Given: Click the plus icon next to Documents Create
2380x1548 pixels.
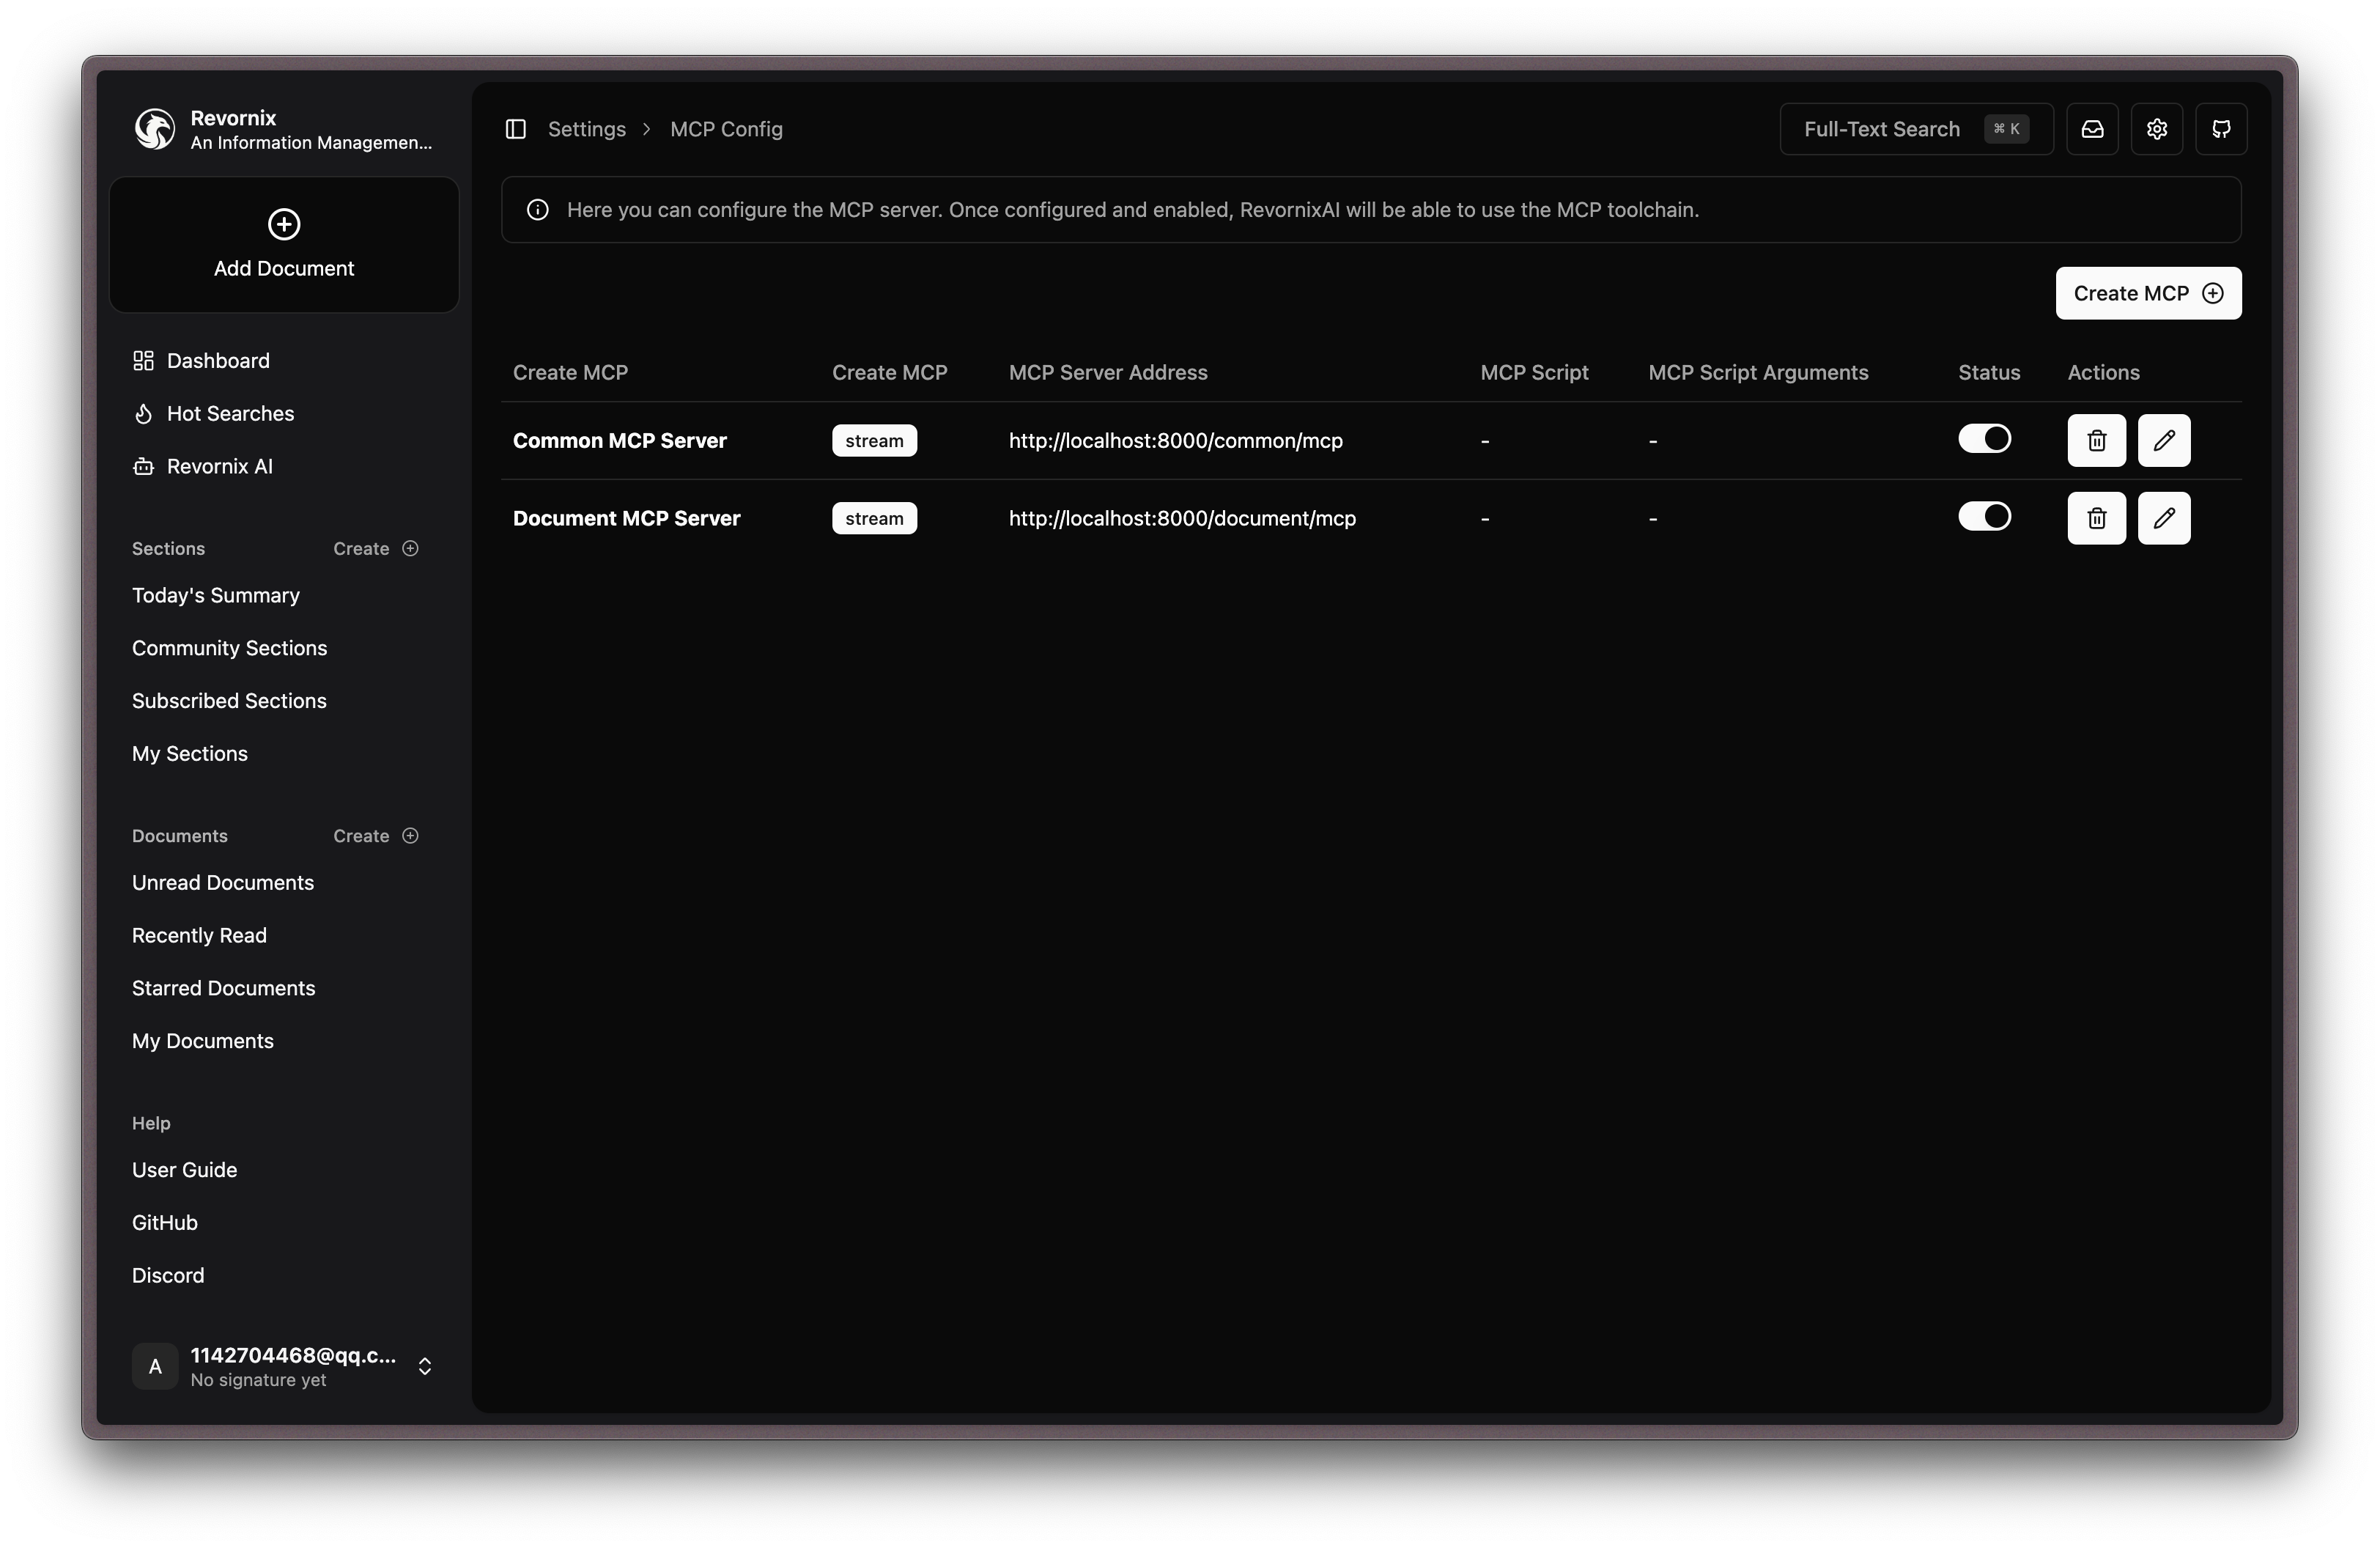Looking at the screenshot, I should pyautogui.click(x=410, y=836).
